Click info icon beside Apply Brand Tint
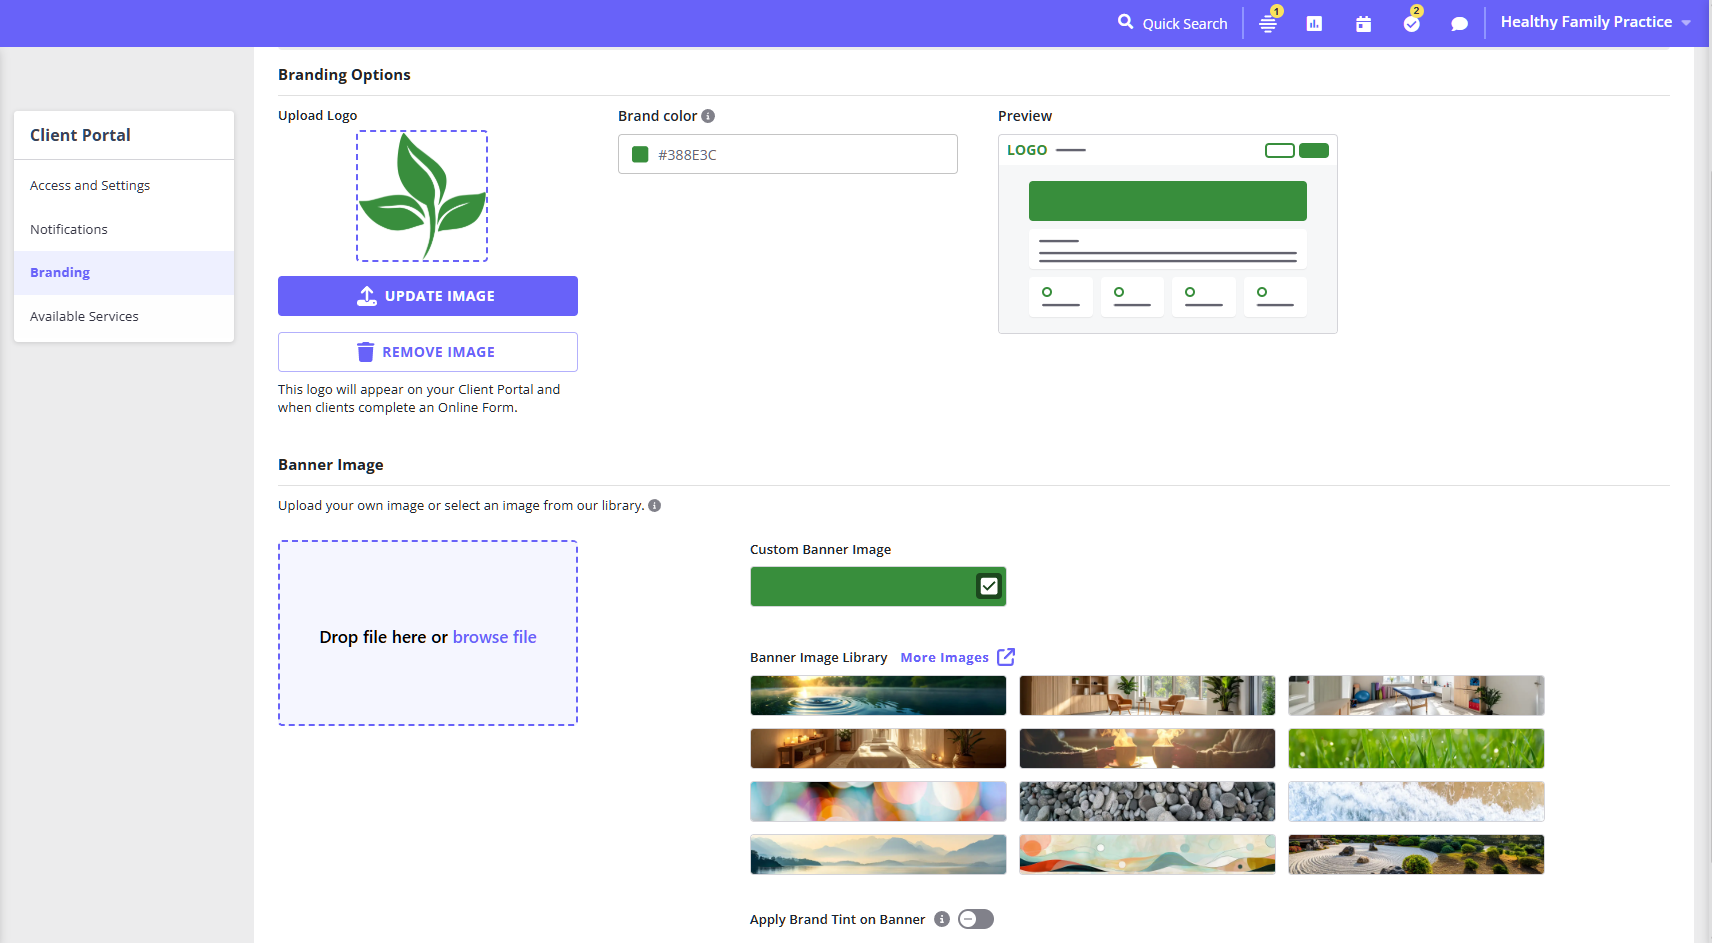Viewport: 1712px width, 943px height. pos(941,919)
